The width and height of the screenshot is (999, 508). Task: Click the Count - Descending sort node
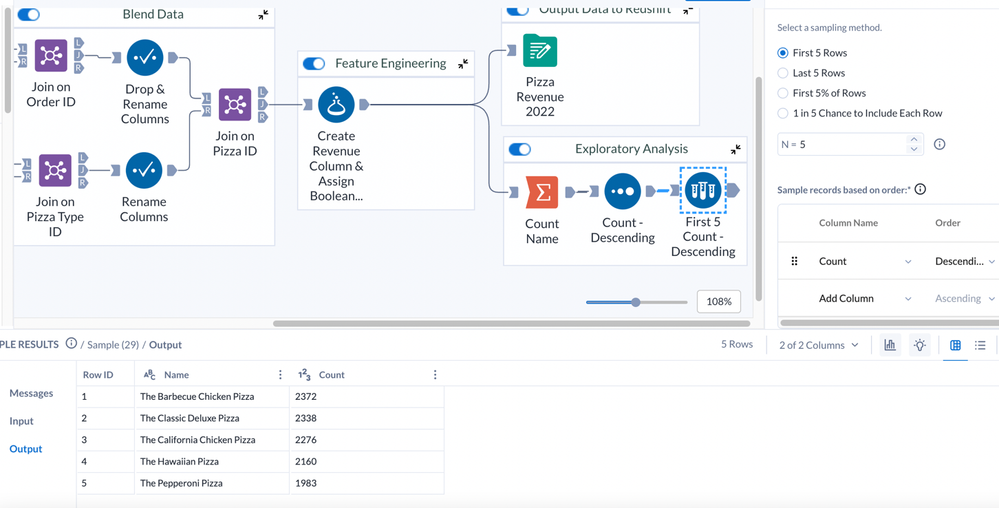pyautogui.click(x=622, y=191)
